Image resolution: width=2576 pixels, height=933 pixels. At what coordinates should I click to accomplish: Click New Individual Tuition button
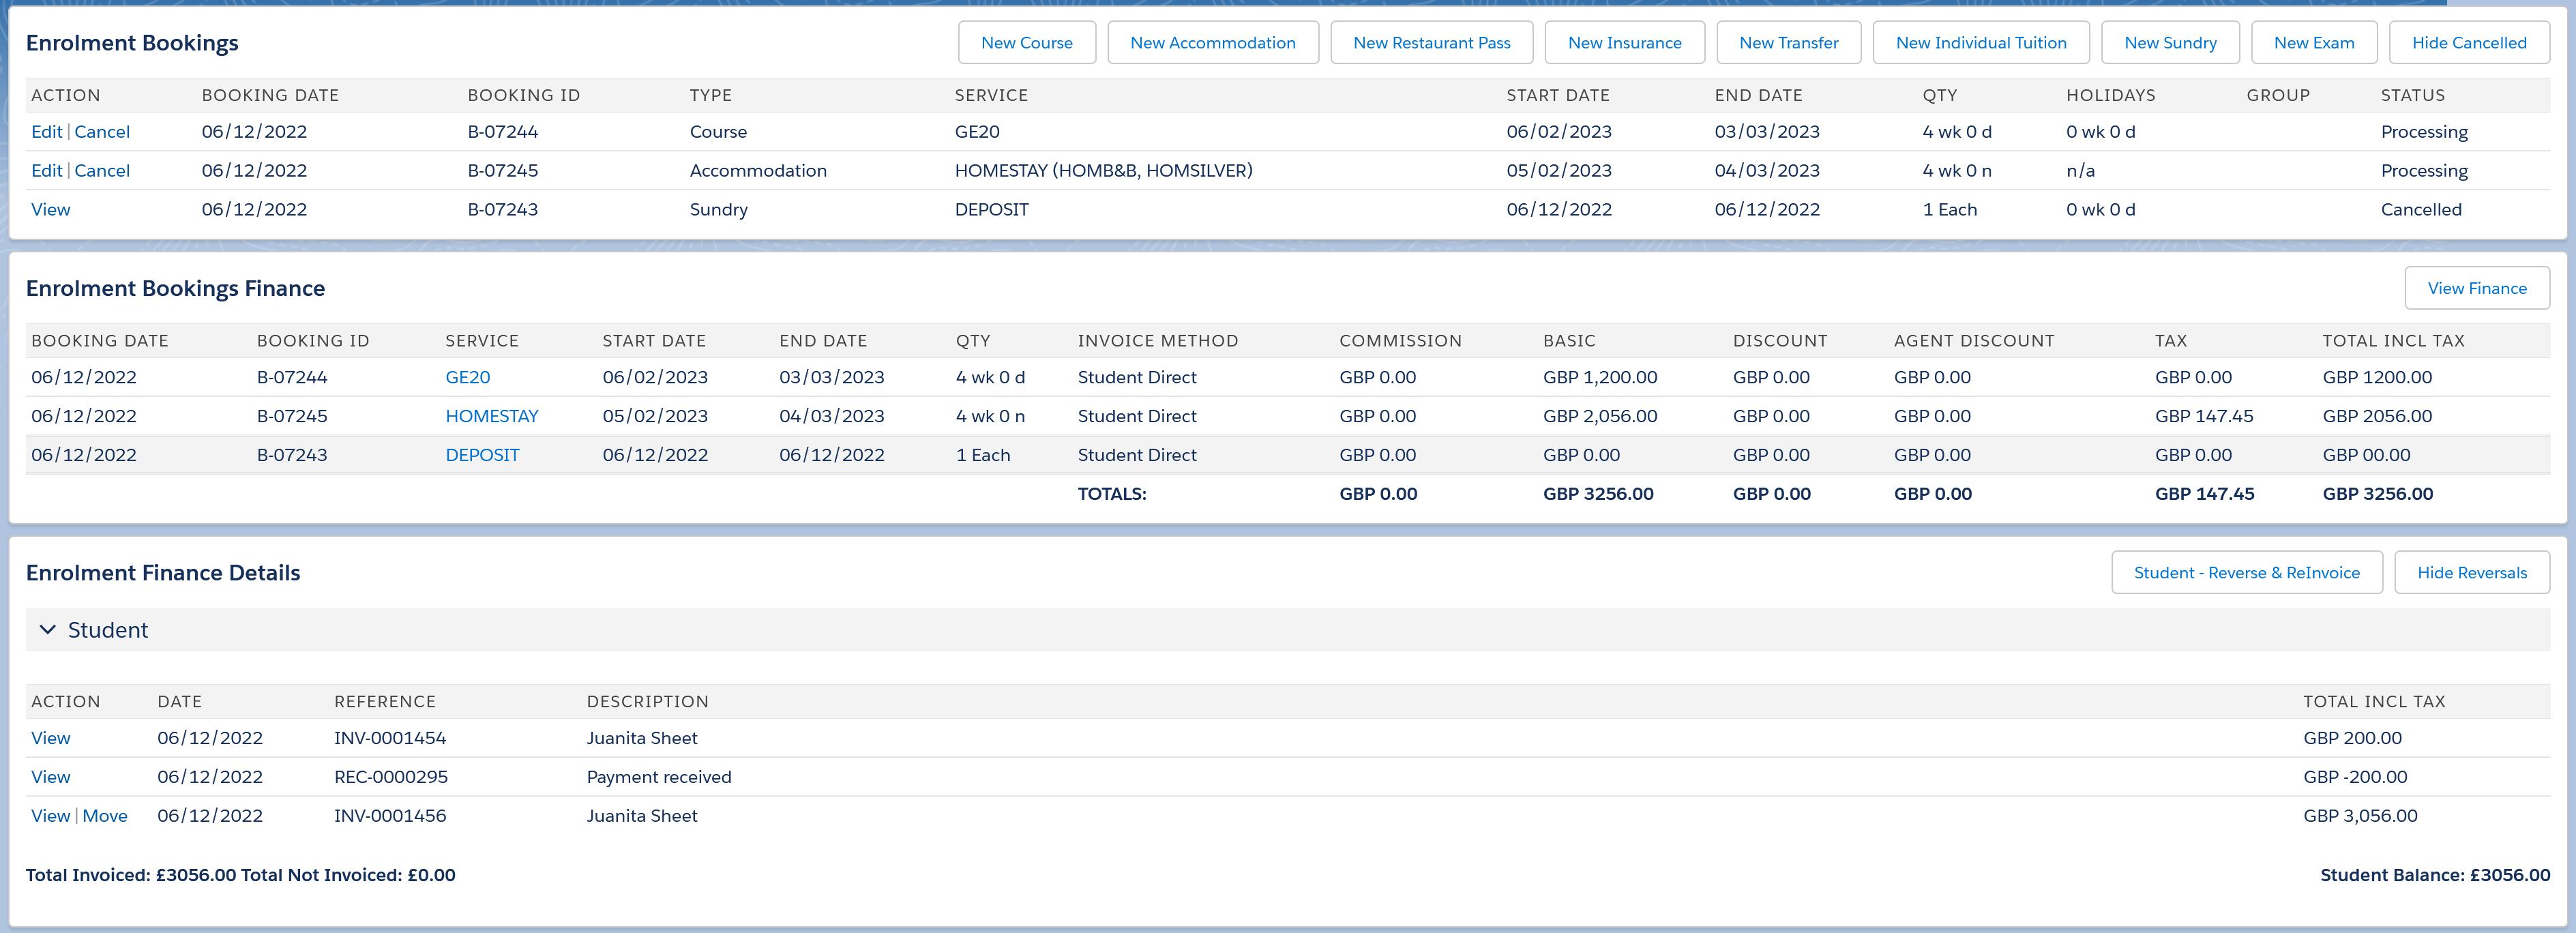(1980, 43)
